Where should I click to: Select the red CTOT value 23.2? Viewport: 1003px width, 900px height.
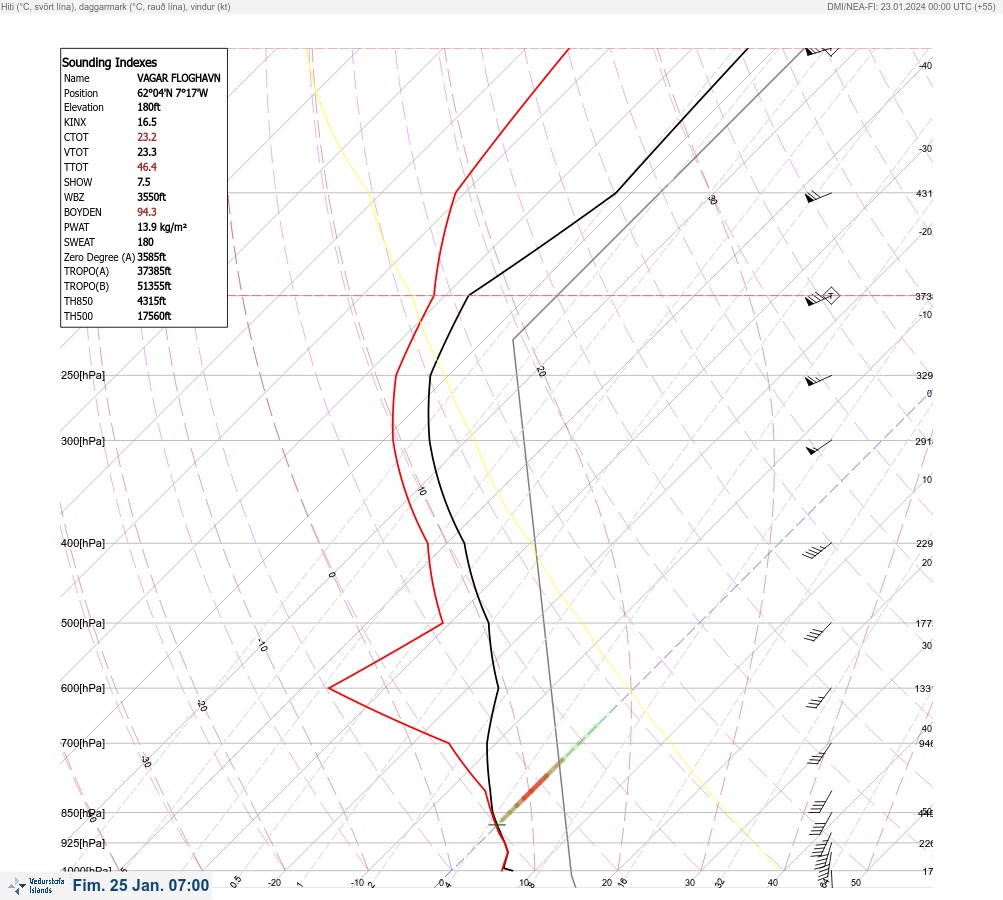(146, 137)
